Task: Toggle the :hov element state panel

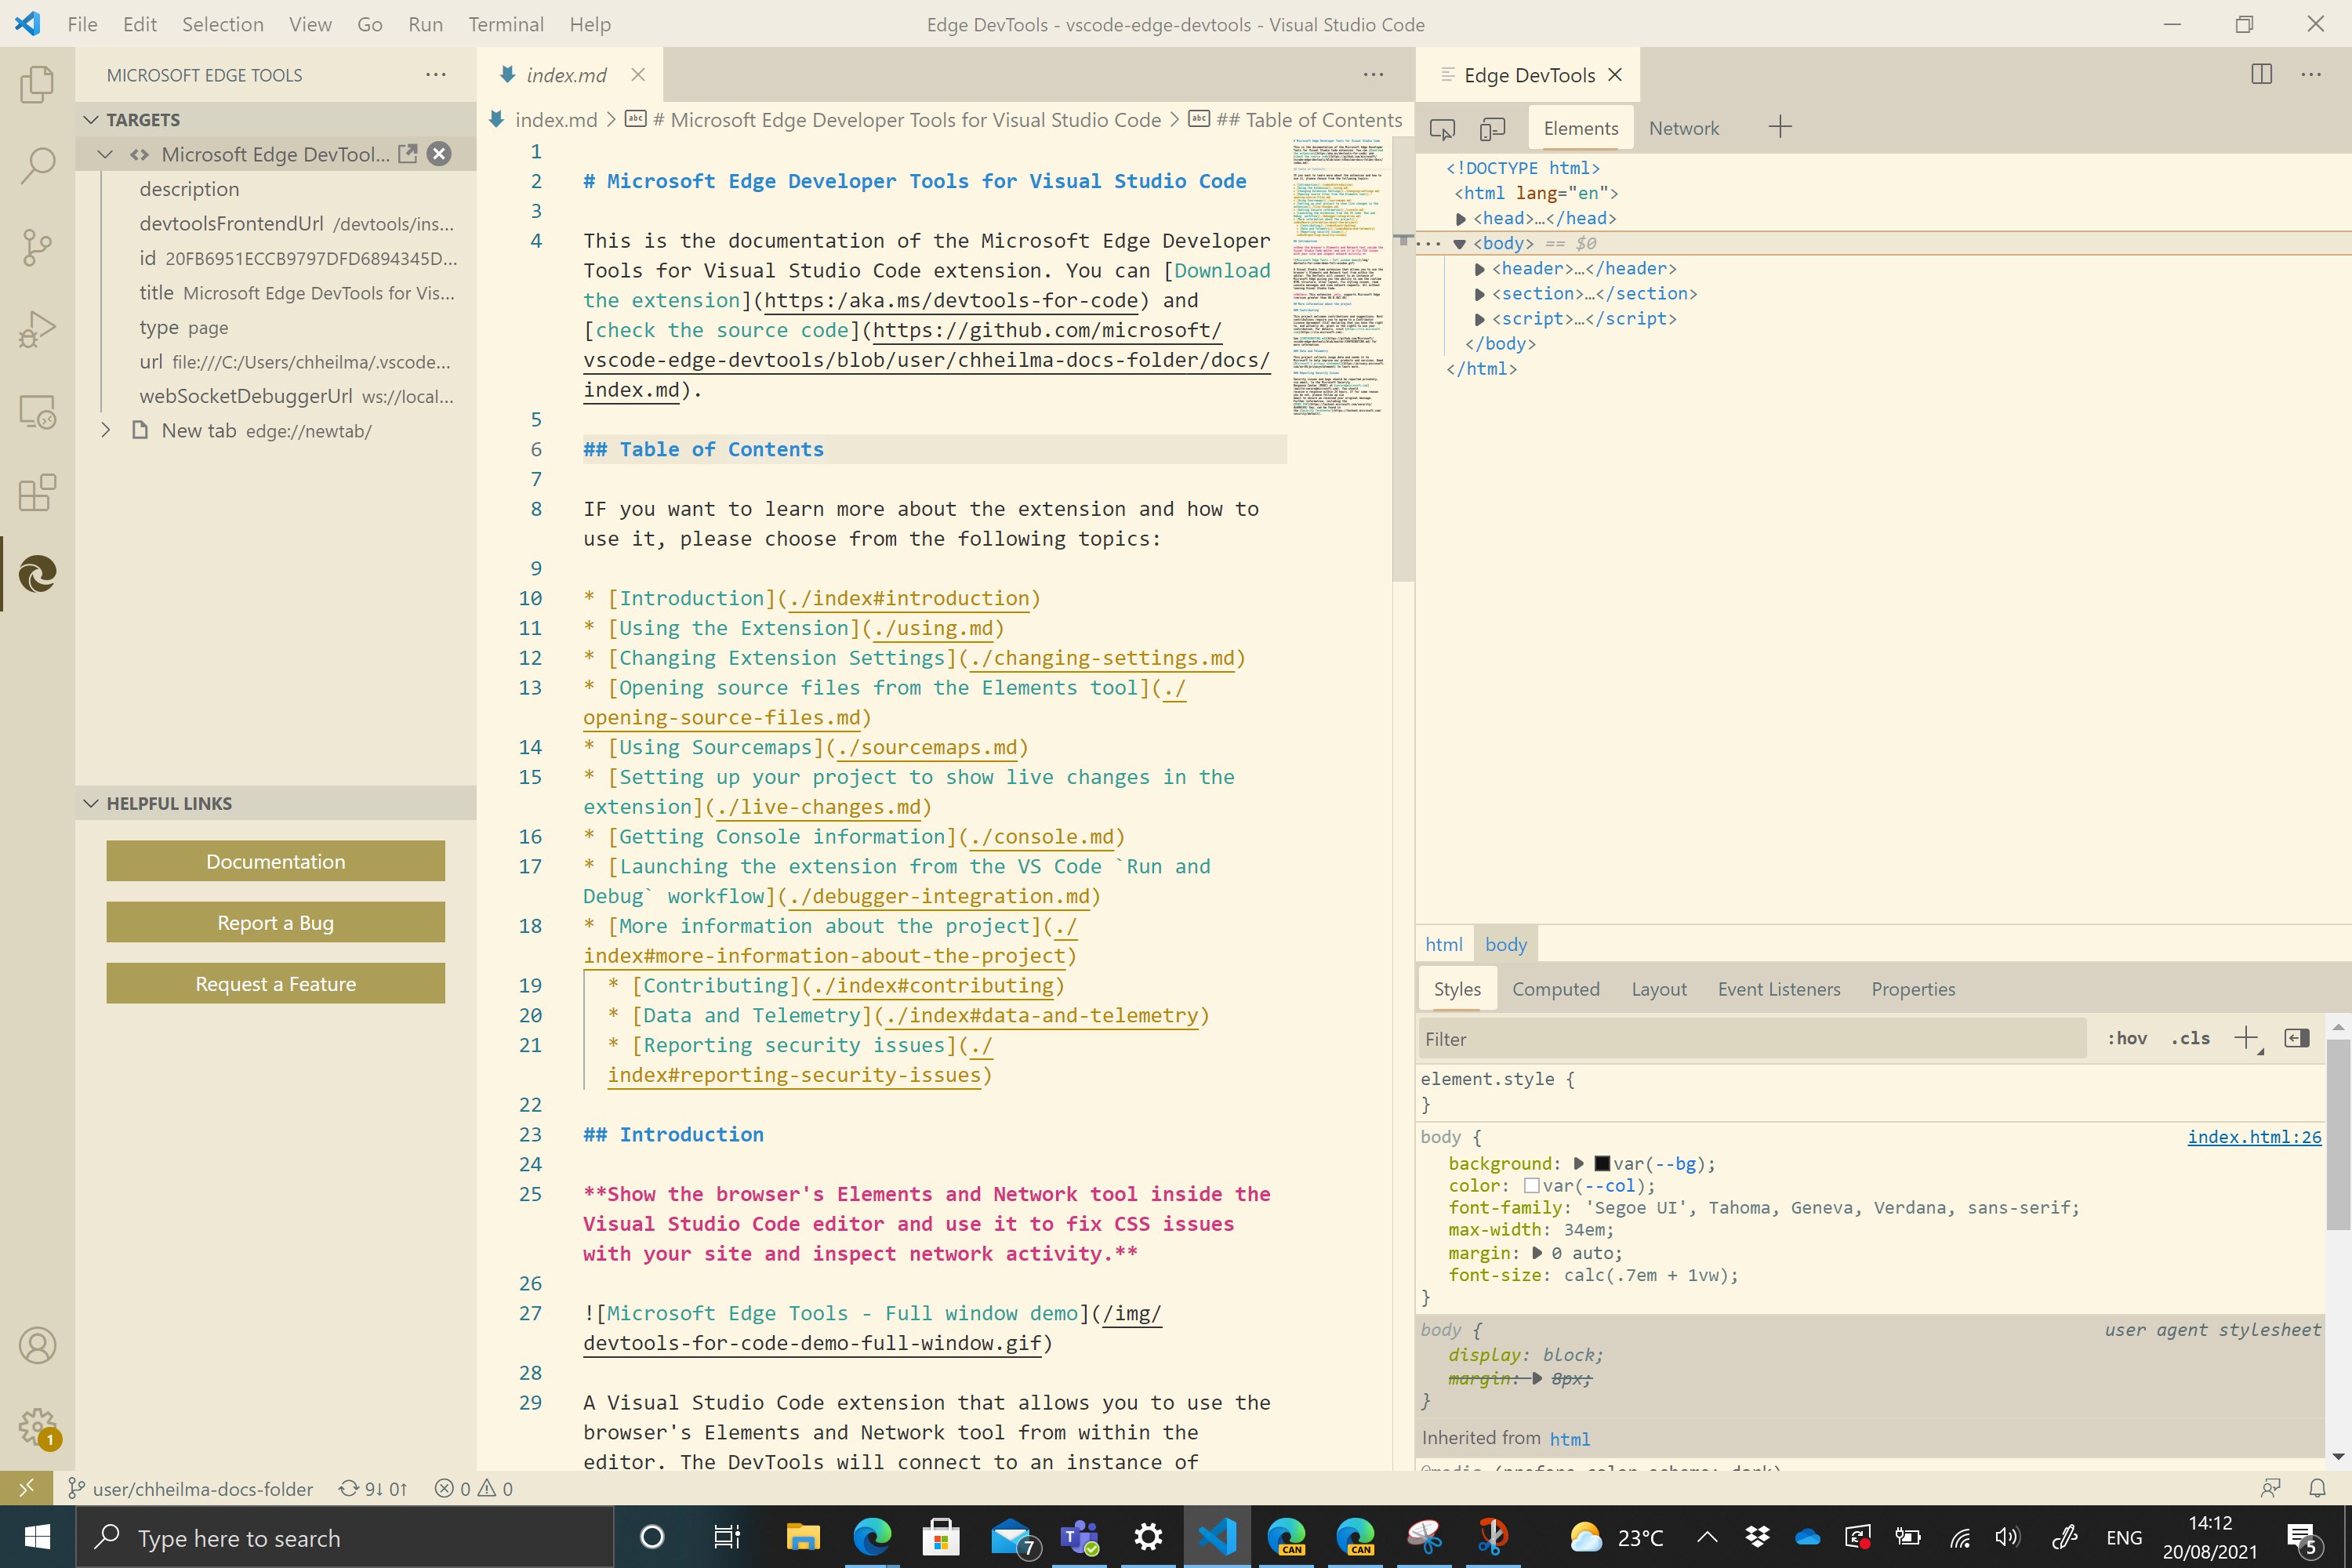Action: point(2126,1038)
